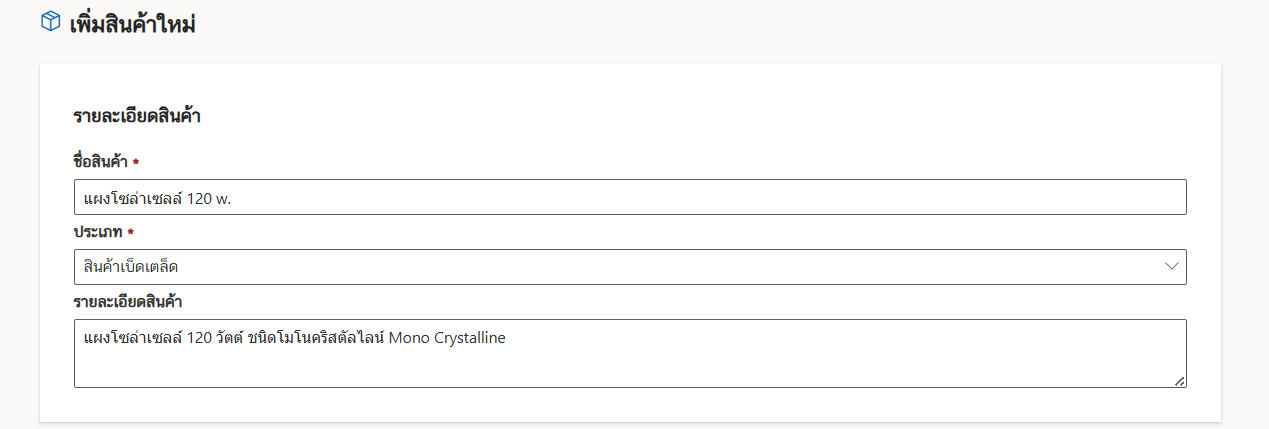Focus the ชื่อสินค้า text input
The height and width of the screenshot is (429, 1269).
click(x=630, y=197)
